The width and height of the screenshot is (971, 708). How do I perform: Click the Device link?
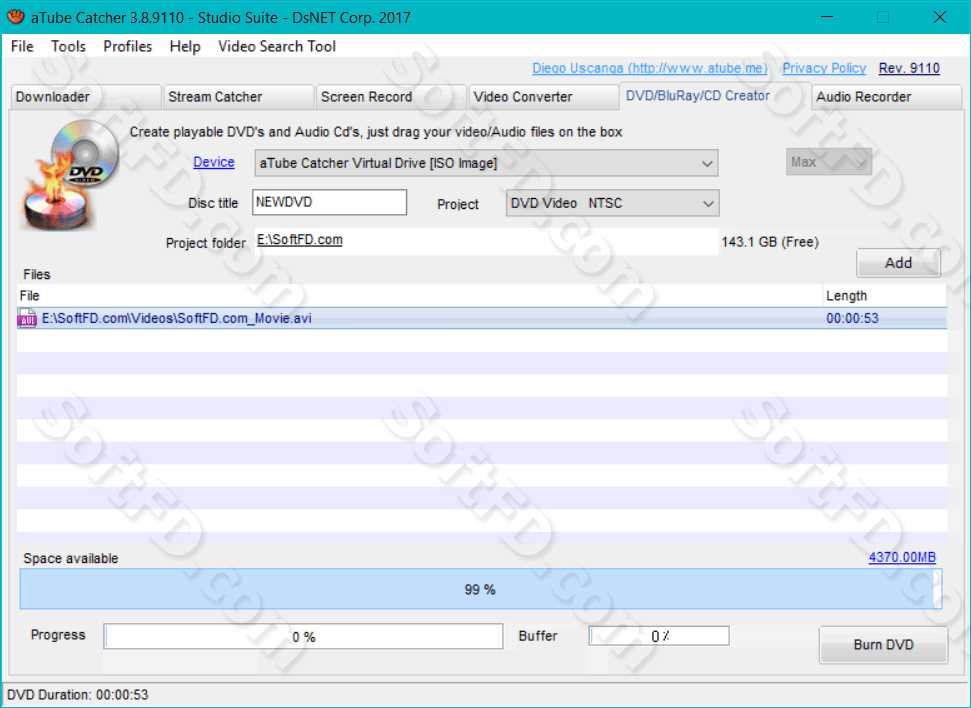[x=214, y=162]
